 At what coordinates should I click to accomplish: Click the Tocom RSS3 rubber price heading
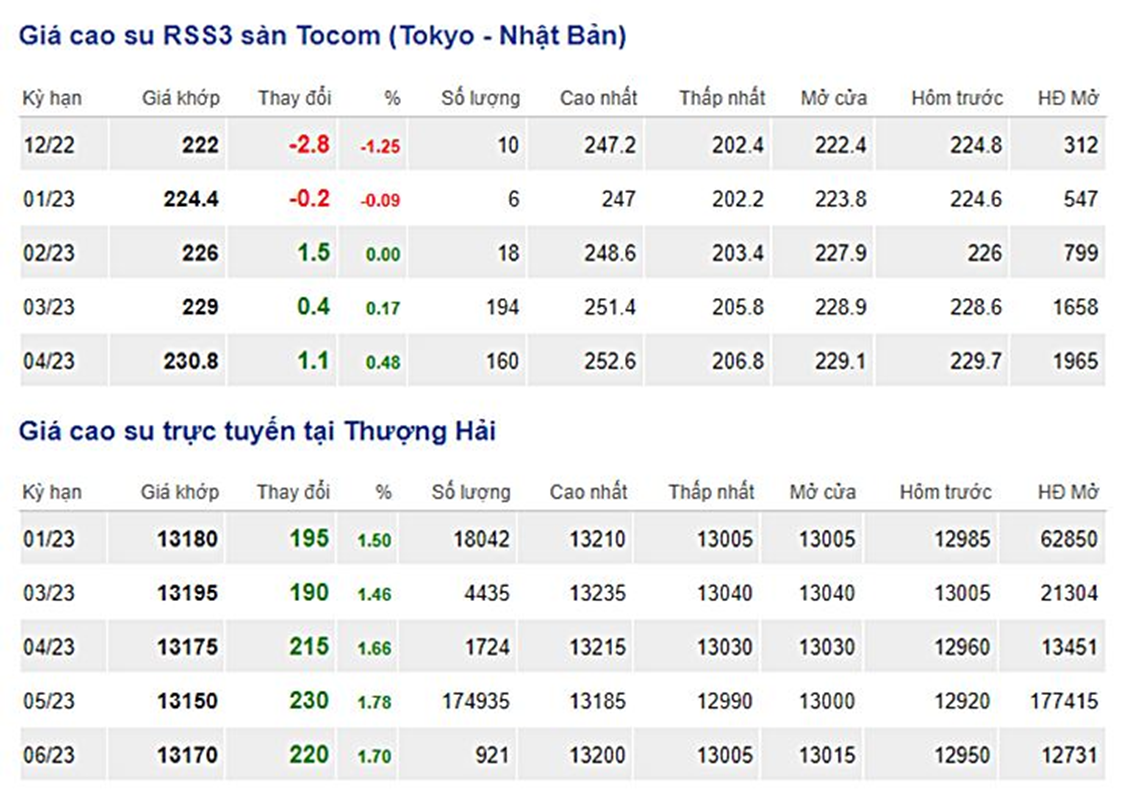(x=322, y=36)
